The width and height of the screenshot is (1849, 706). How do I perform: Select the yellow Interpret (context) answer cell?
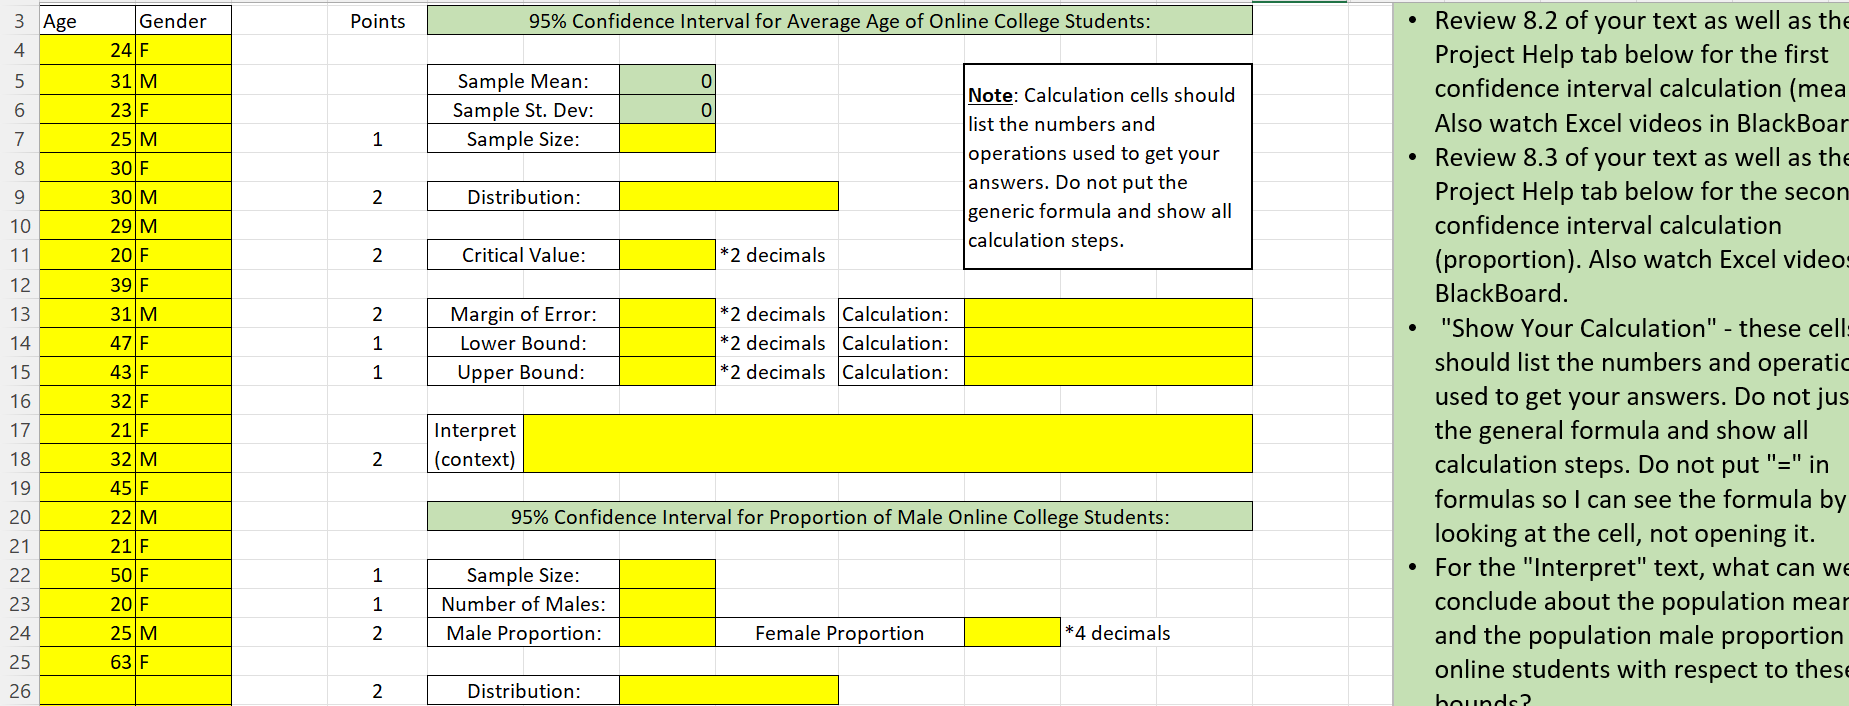(888, 444)
